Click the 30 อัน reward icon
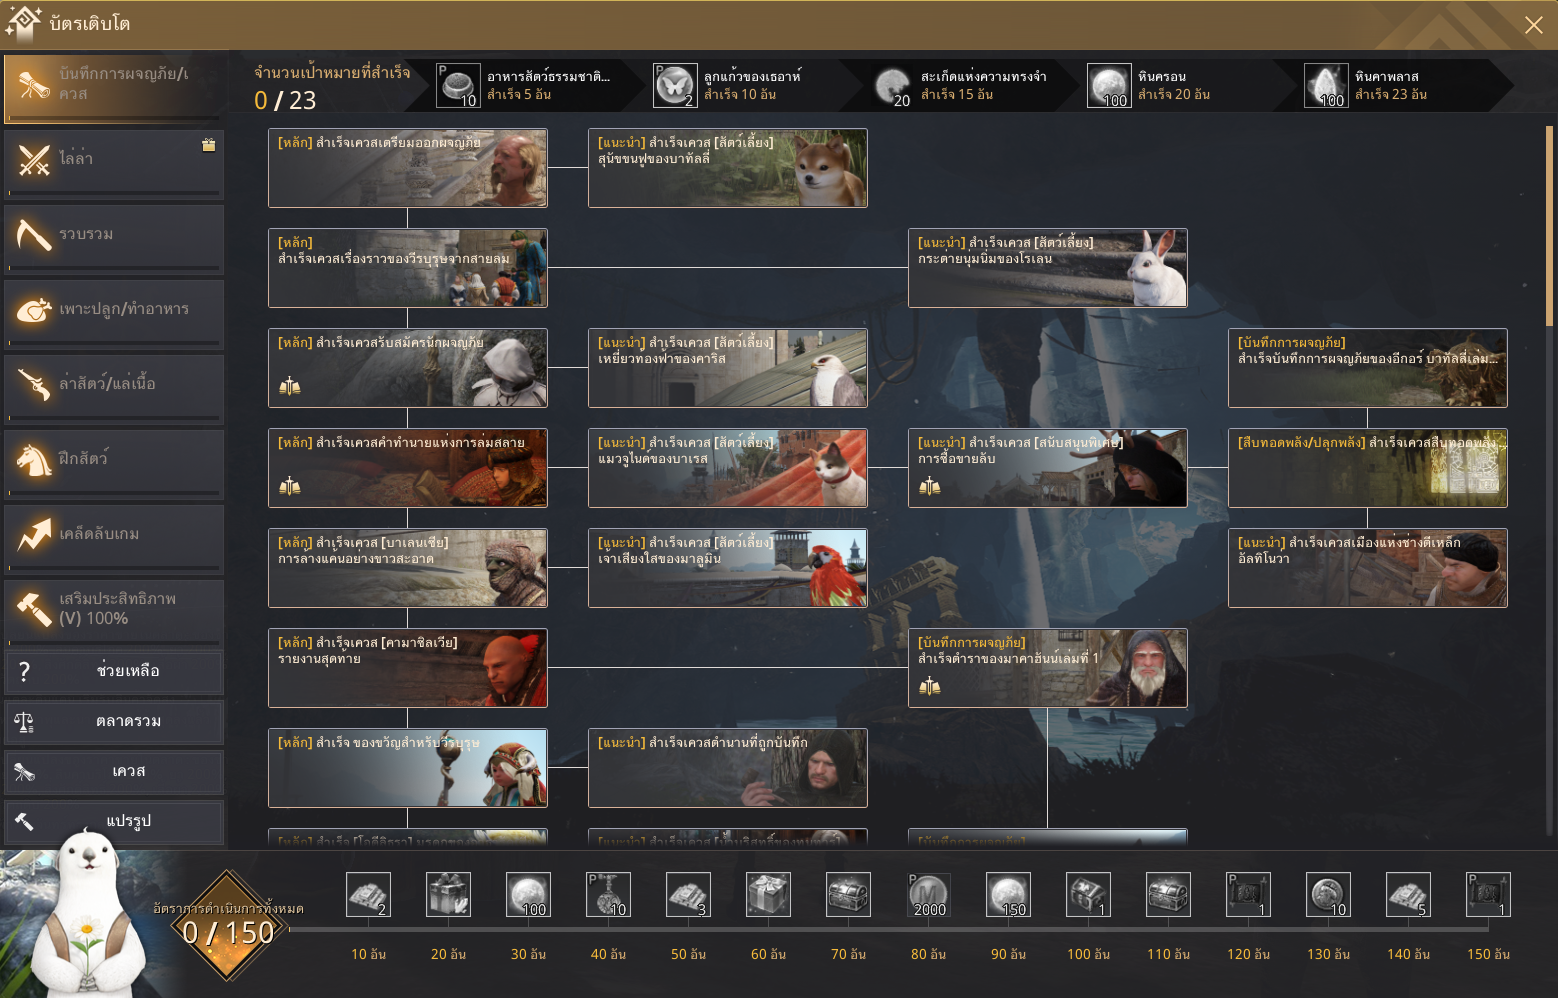This screenshot has width=1558, height=998. (528, 895)
